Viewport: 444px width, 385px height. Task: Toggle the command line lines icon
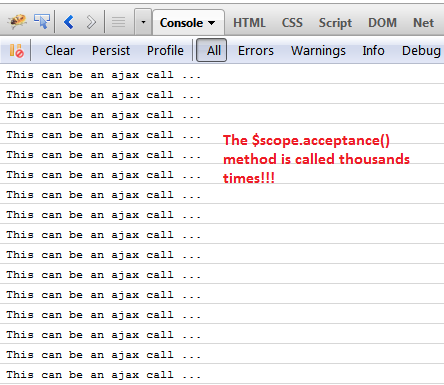118,22
